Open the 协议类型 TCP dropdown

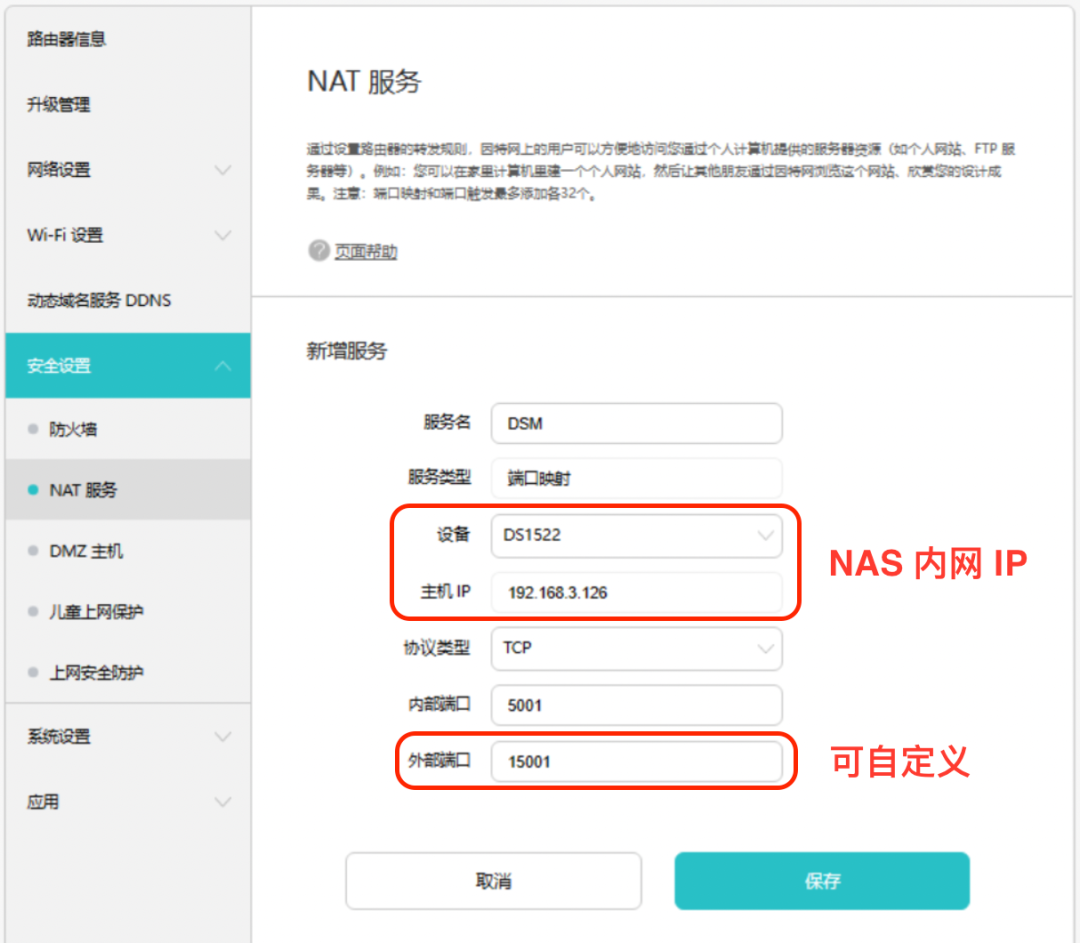point(636,648)
